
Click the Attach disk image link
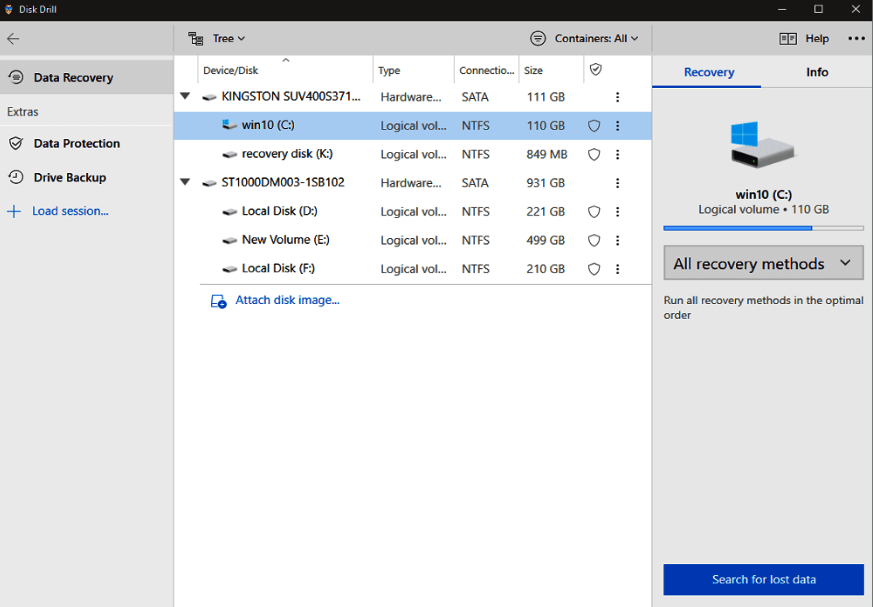287,300
